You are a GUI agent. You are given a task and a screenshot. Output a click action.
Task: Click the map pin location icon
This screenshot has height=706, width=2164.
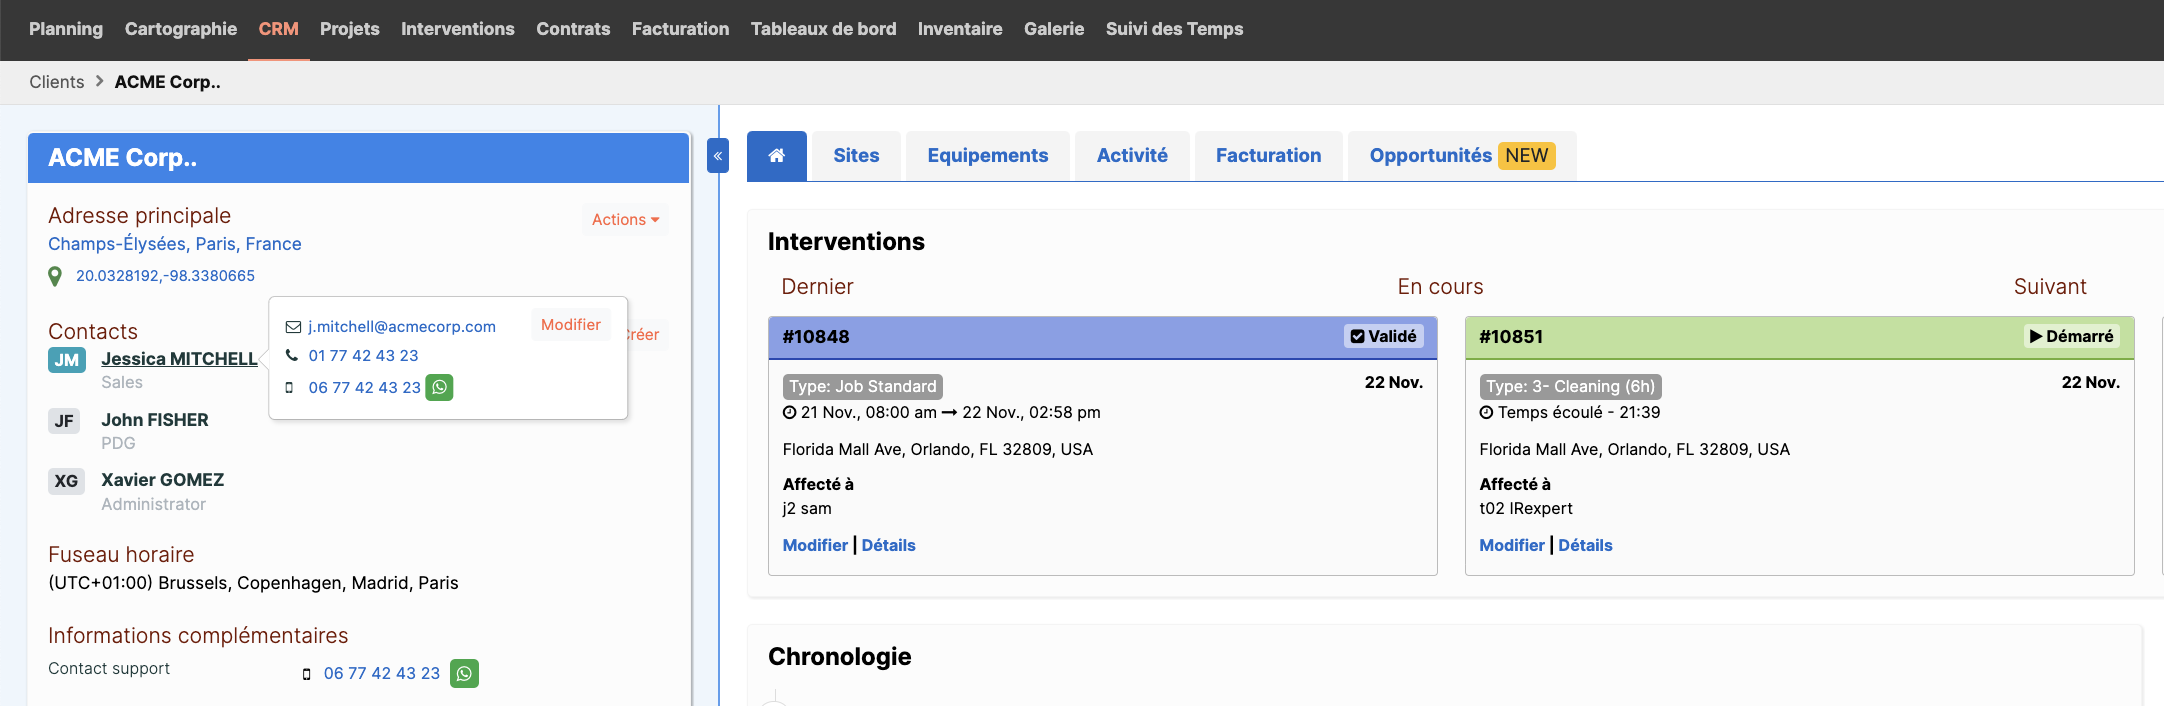[x=55, y=276]
